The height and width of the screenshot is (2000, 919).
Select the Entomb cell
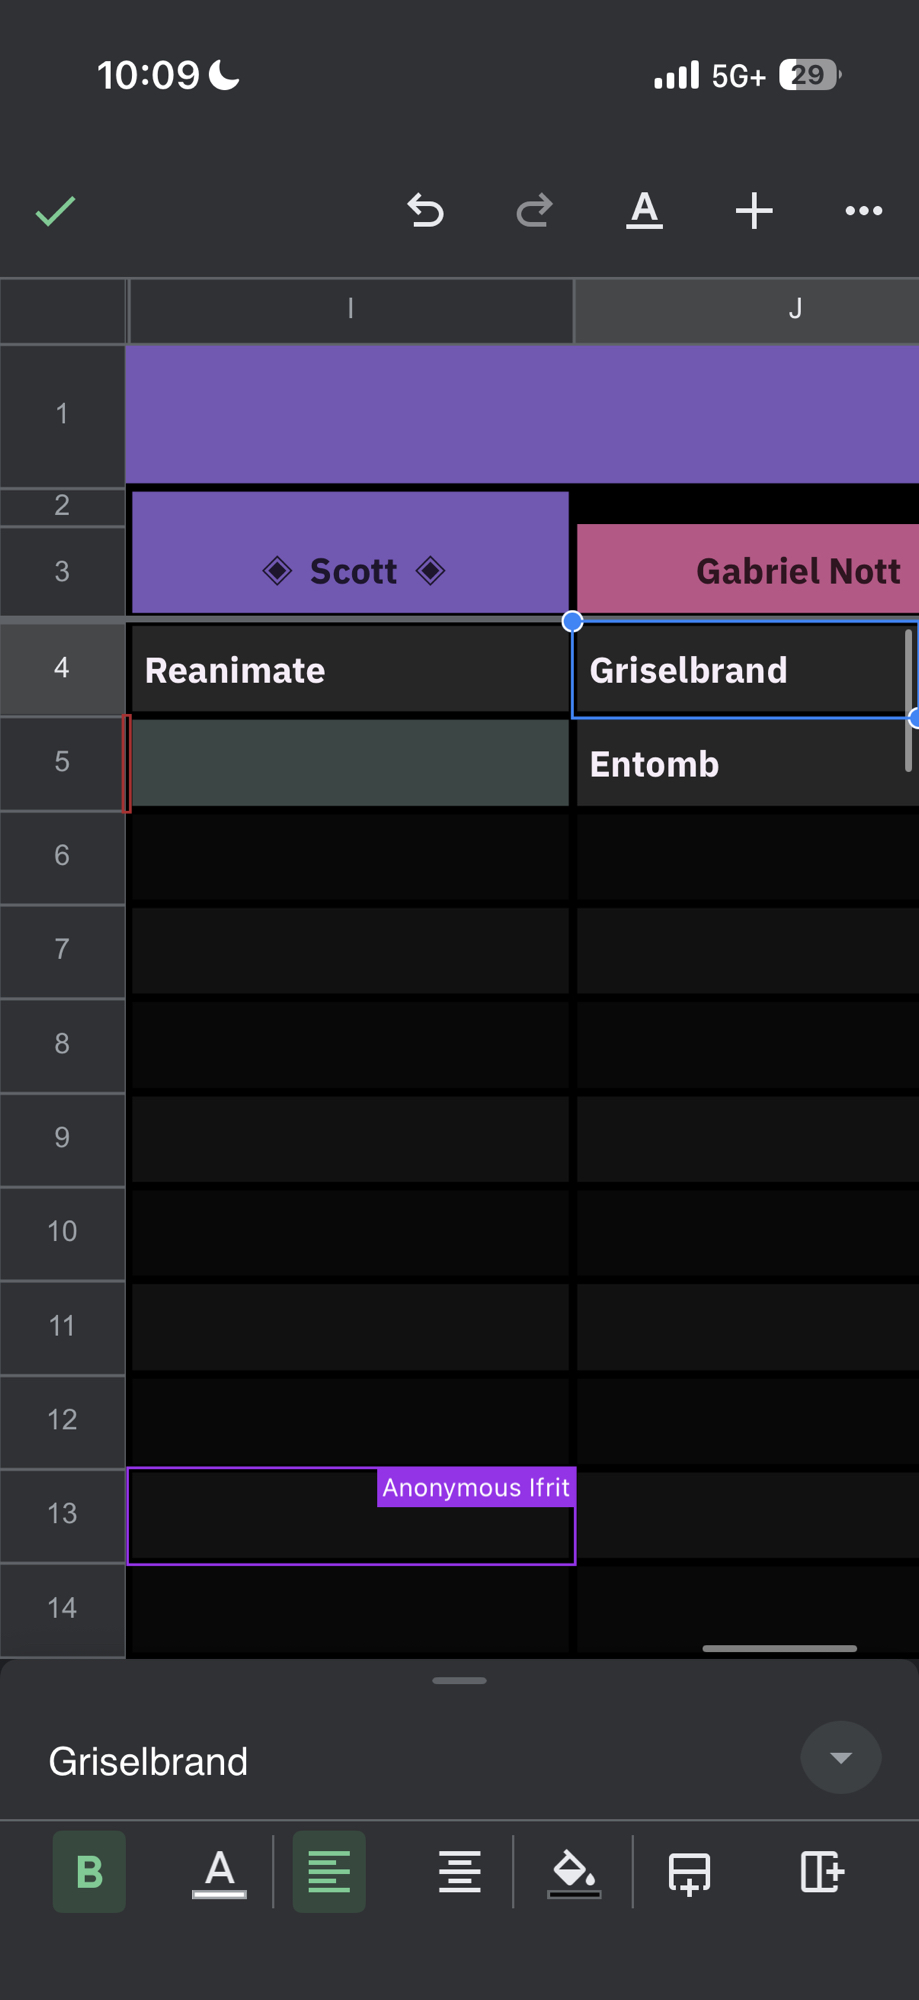tap(740, 764)
